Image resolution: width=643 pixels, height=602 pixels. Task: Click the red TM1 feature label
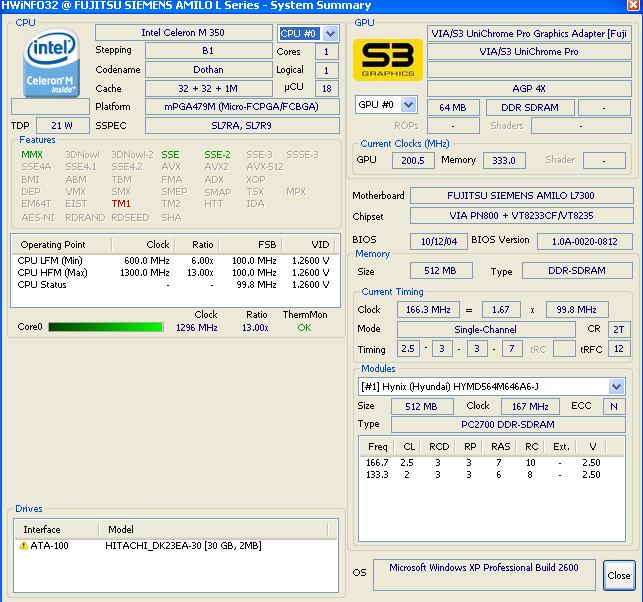121,203
